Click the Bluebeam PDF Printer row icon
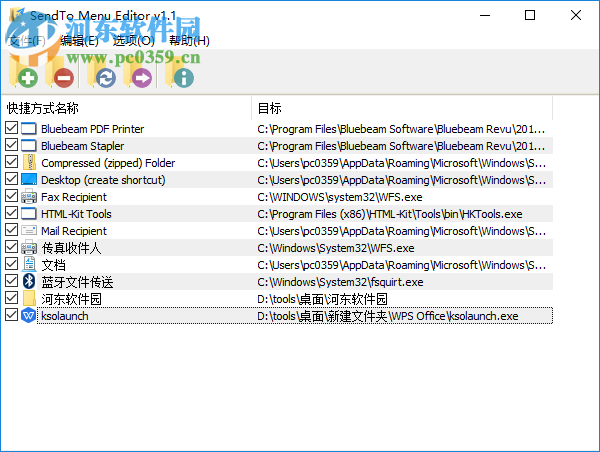The image size is (600, 452). [29, 129]
